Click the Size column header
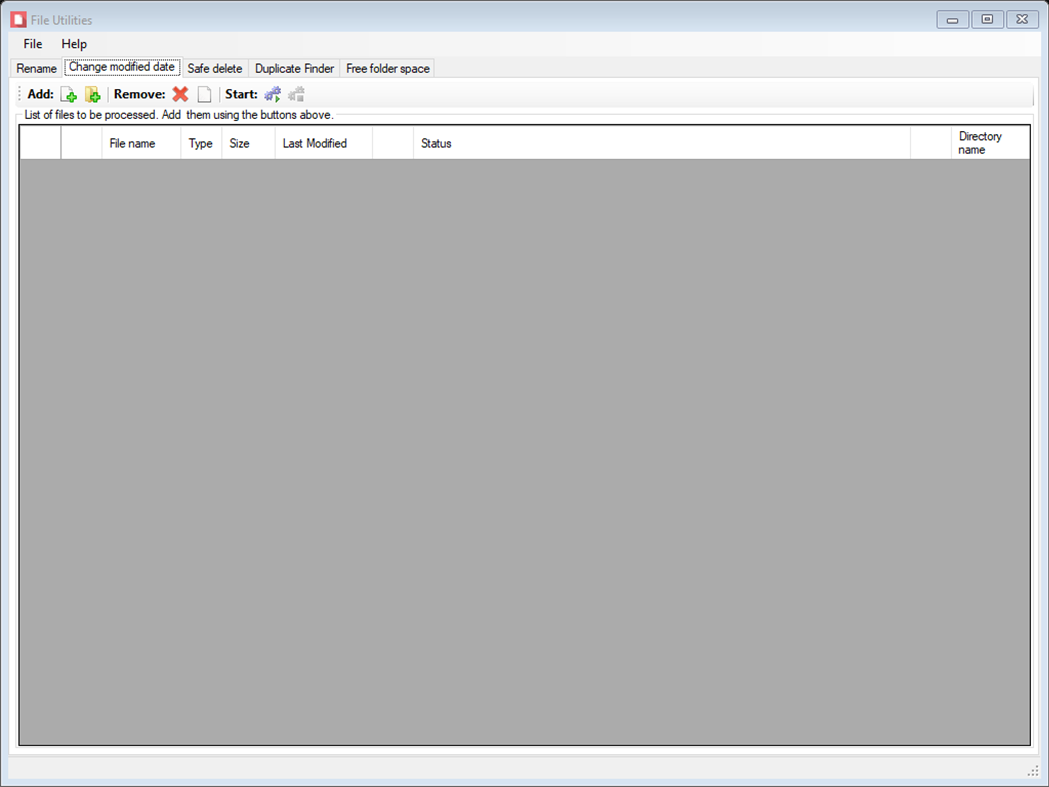The image size is (1049, 787). coord(239,143)
